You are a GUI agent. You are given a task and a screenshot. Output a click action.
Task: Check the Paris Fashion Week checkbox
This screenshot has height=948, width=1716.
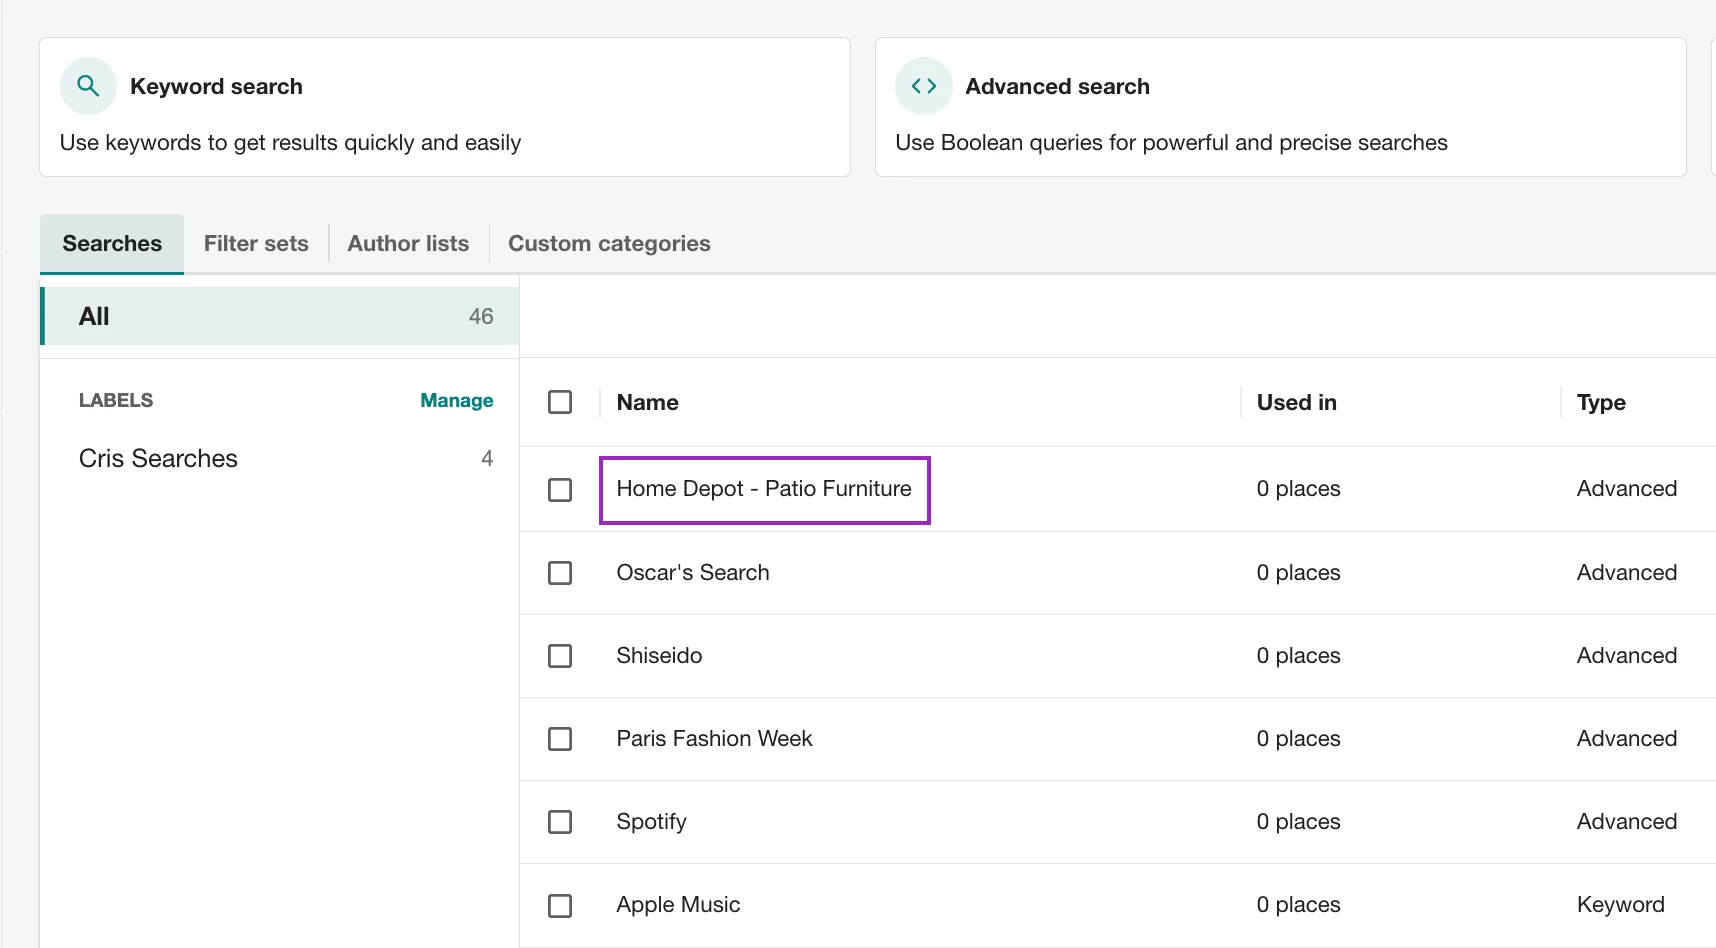(x=560, y=739)
